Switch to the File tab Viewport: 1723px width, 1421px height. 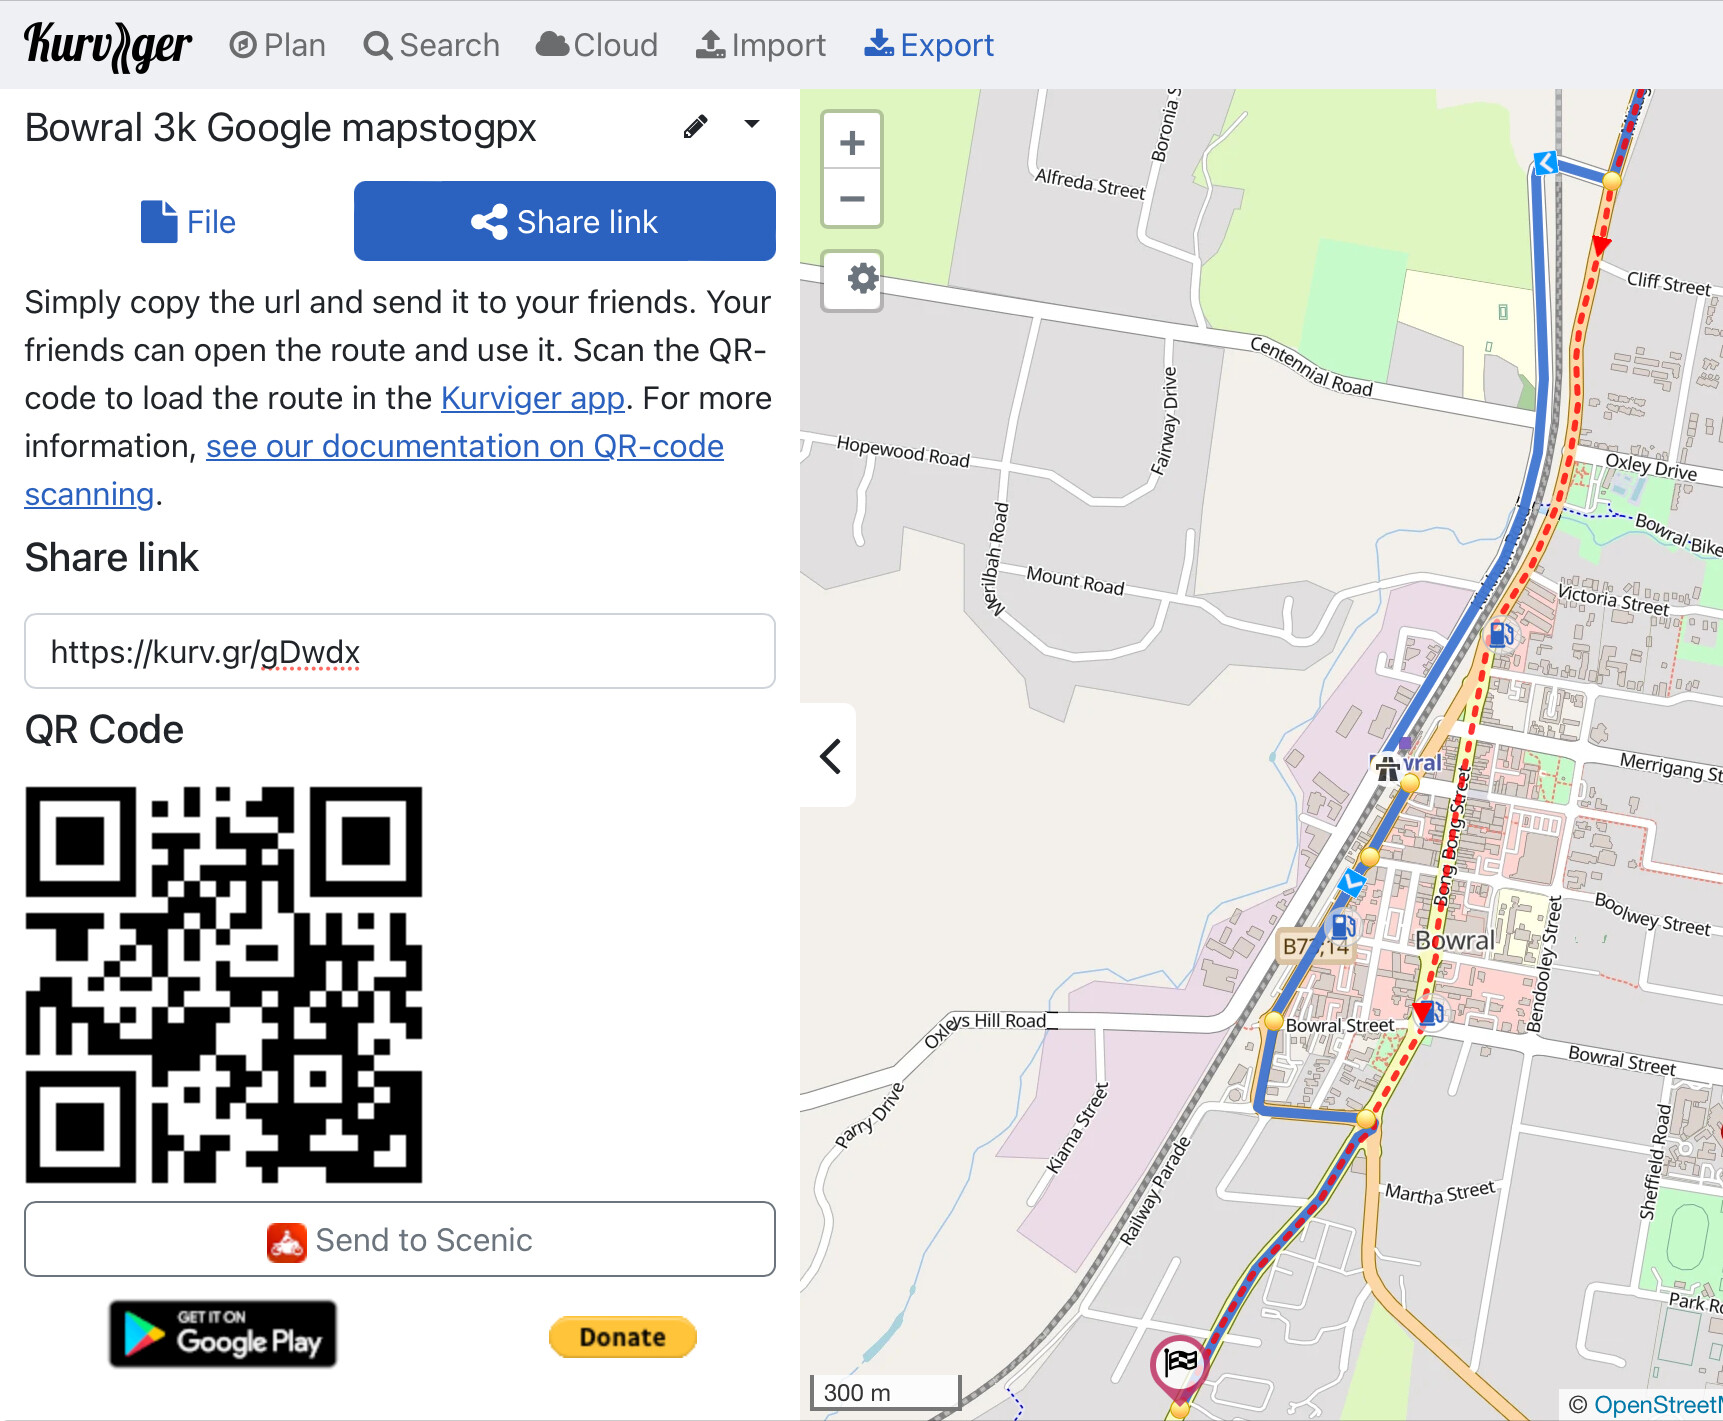(x=189, y=222)
